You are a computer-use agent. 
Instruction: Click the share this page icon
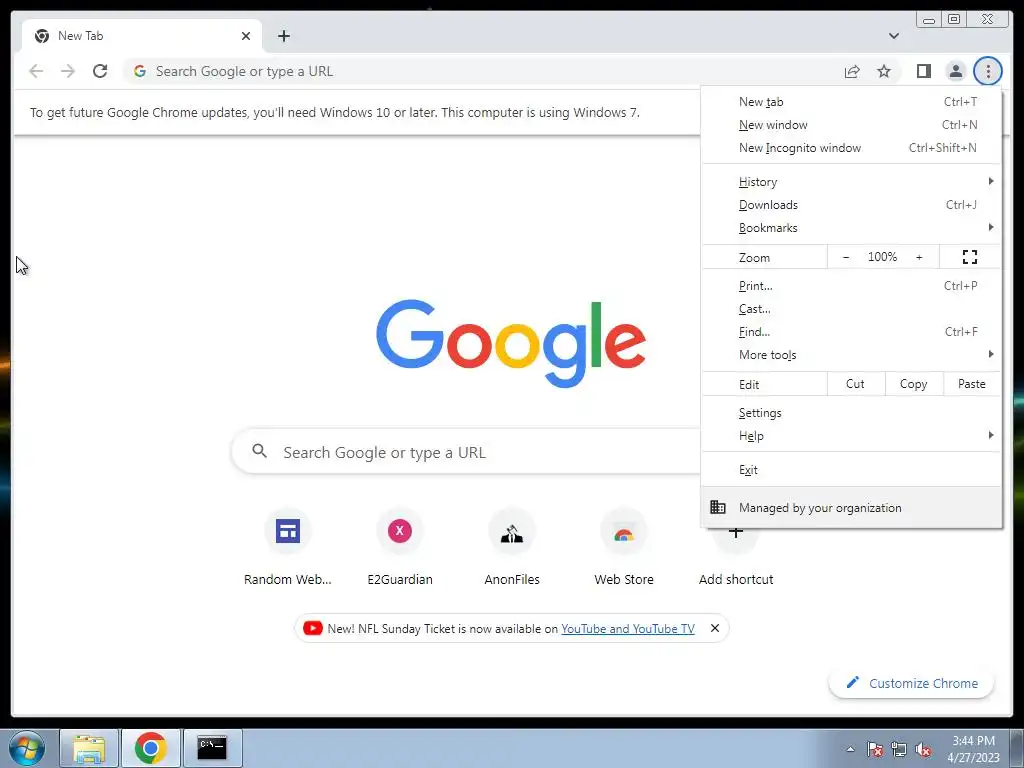852,71
